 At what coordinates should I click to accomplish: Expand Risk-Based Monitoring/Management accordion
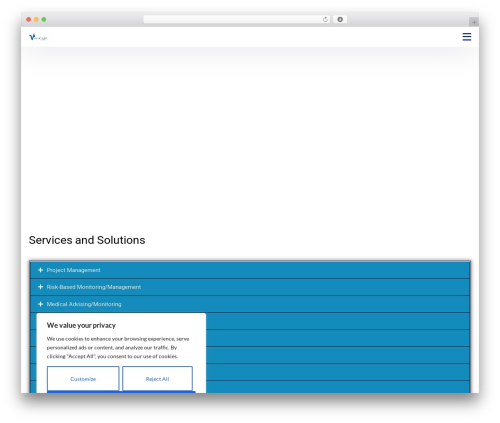(x=250, y=287)
